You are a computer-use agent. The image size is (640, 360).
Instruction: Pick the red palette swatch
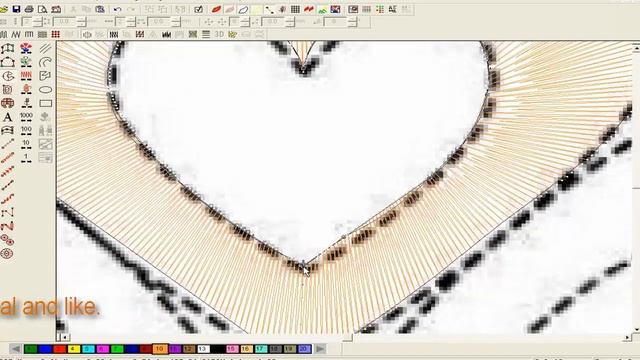pyautogui.click(x=60, y=349)
